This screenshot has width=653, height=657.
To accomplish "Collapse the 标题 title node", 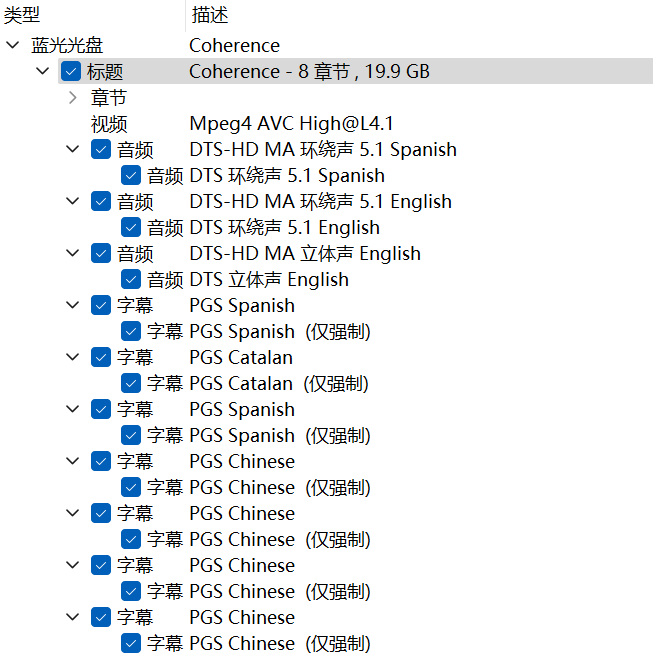I will pyautogui.click(x=42, y=71).
